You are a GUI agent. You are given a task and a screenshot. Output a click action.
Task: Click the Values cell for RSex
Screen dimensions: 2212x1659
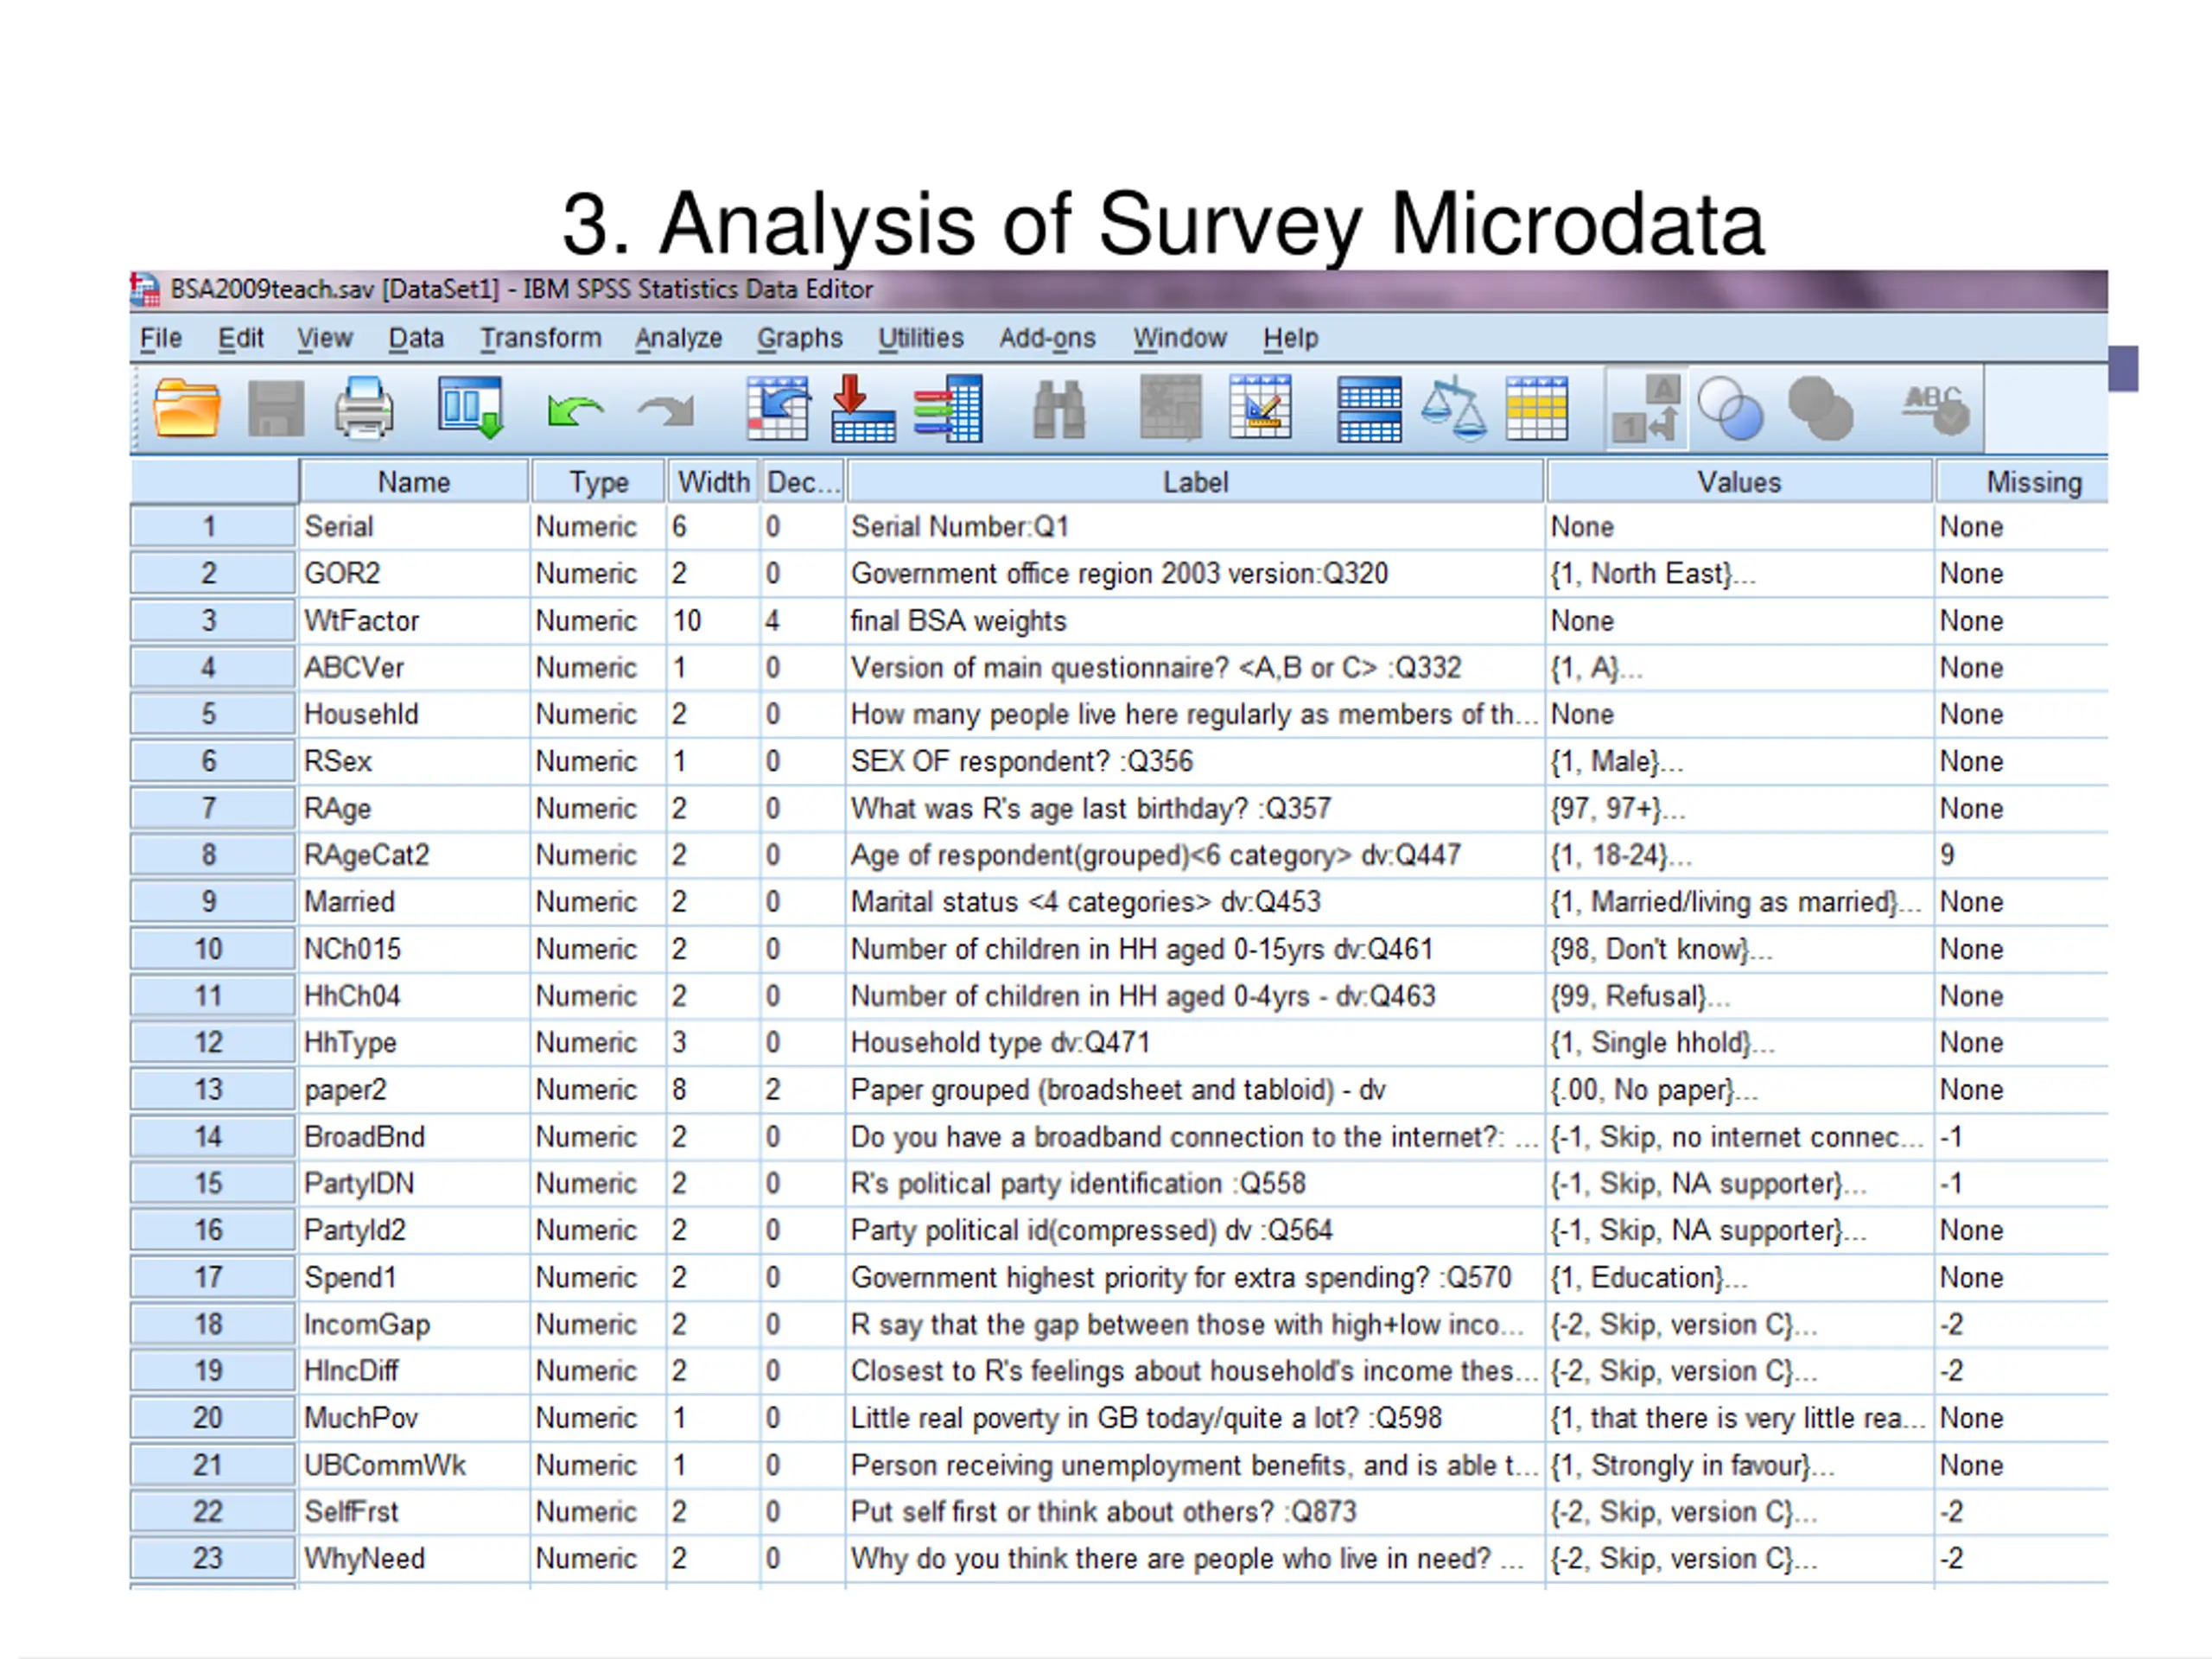pos(1739,761)
